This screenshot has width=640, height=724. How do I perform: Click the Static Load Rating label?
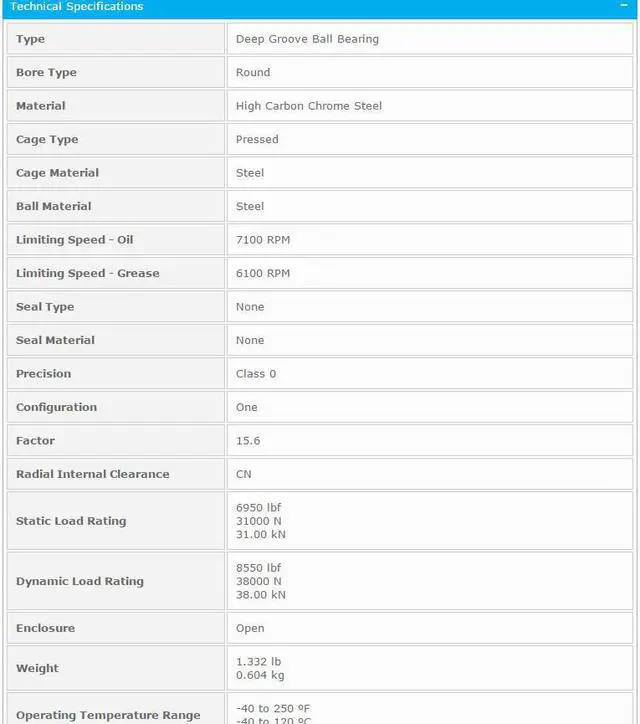(71, 521)
